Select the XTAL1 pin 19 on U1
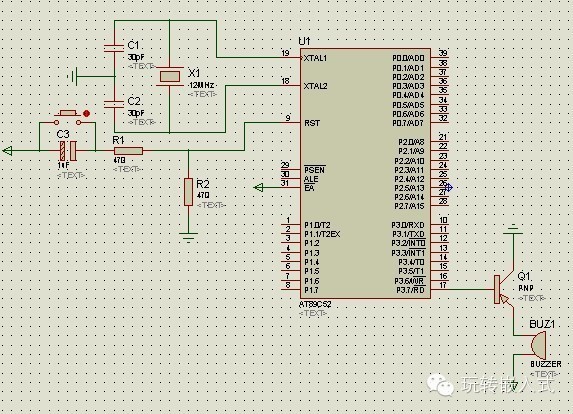 (292, 57)
